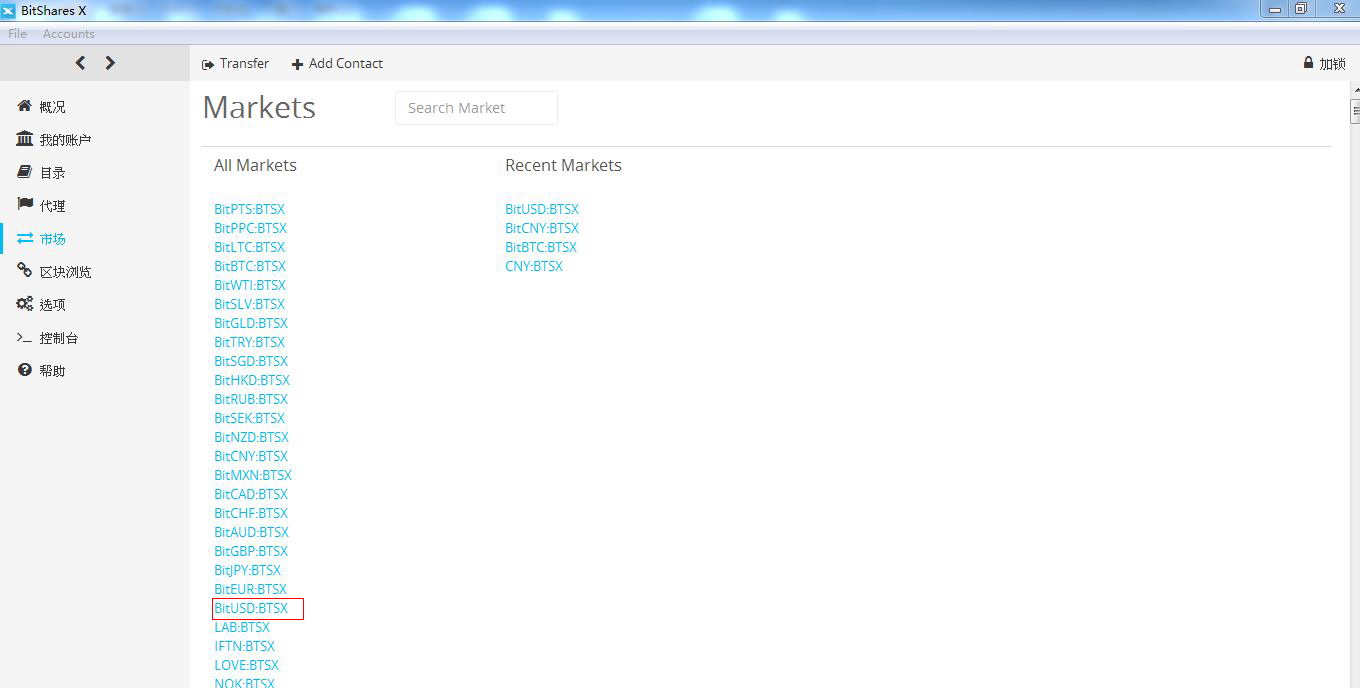Open IFTN:BTSX market link
The height and width of the screenshot is (688, 1360).
(x=244, y=646)
